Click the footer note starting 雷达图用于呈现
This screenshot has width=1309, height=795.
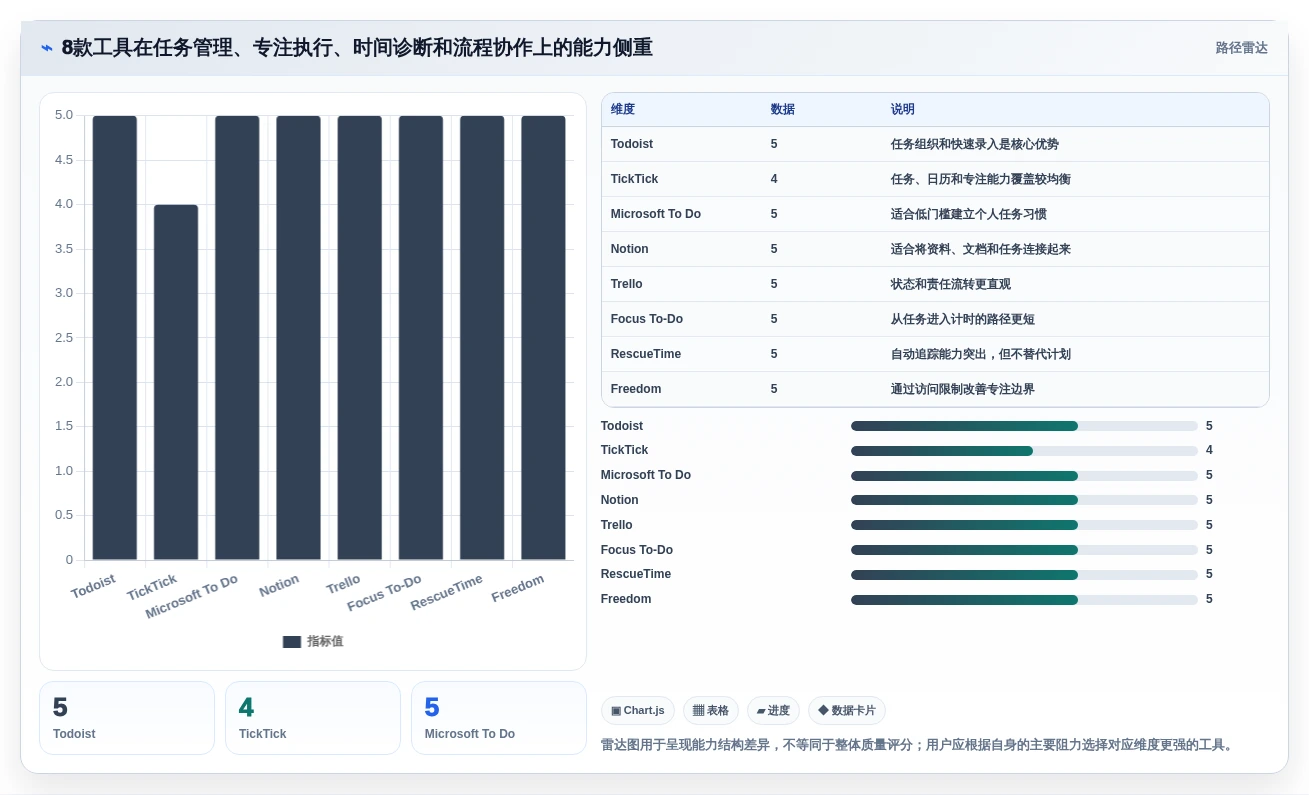pos(919,745)
